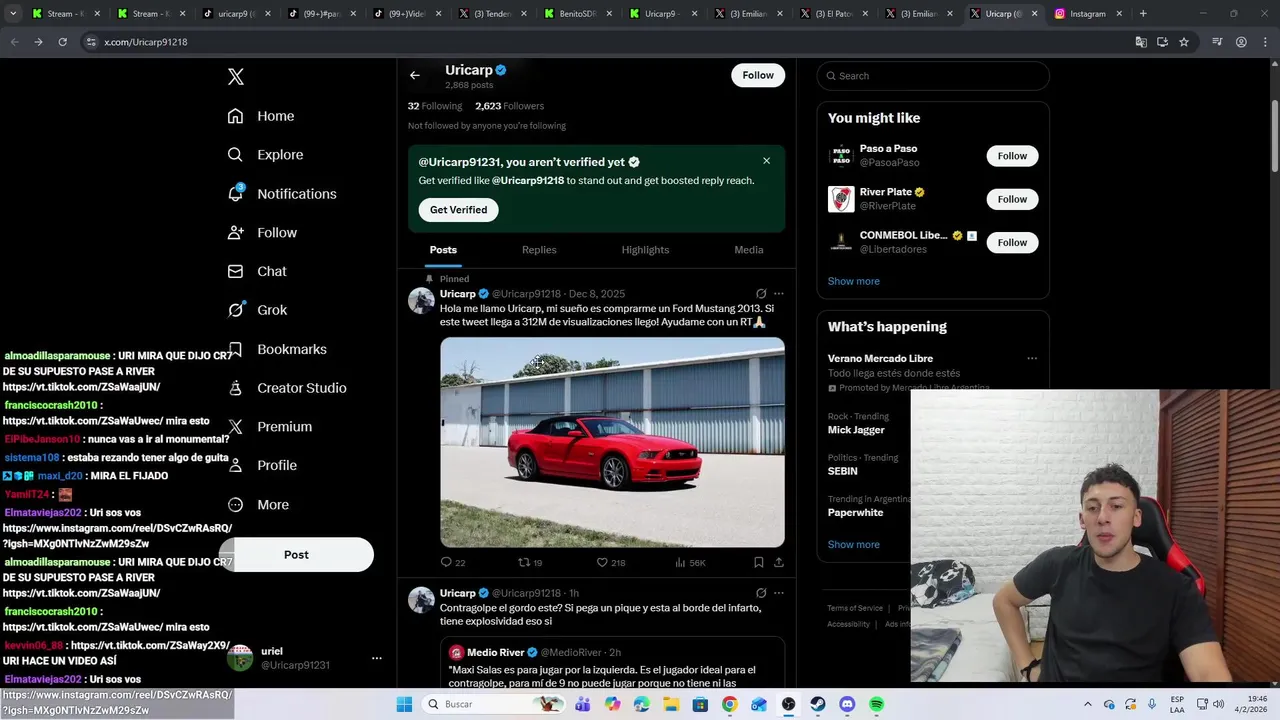Open more options for Verano Mercado Libre trend
This screenshot has height=720, width=1280.
1032,358
